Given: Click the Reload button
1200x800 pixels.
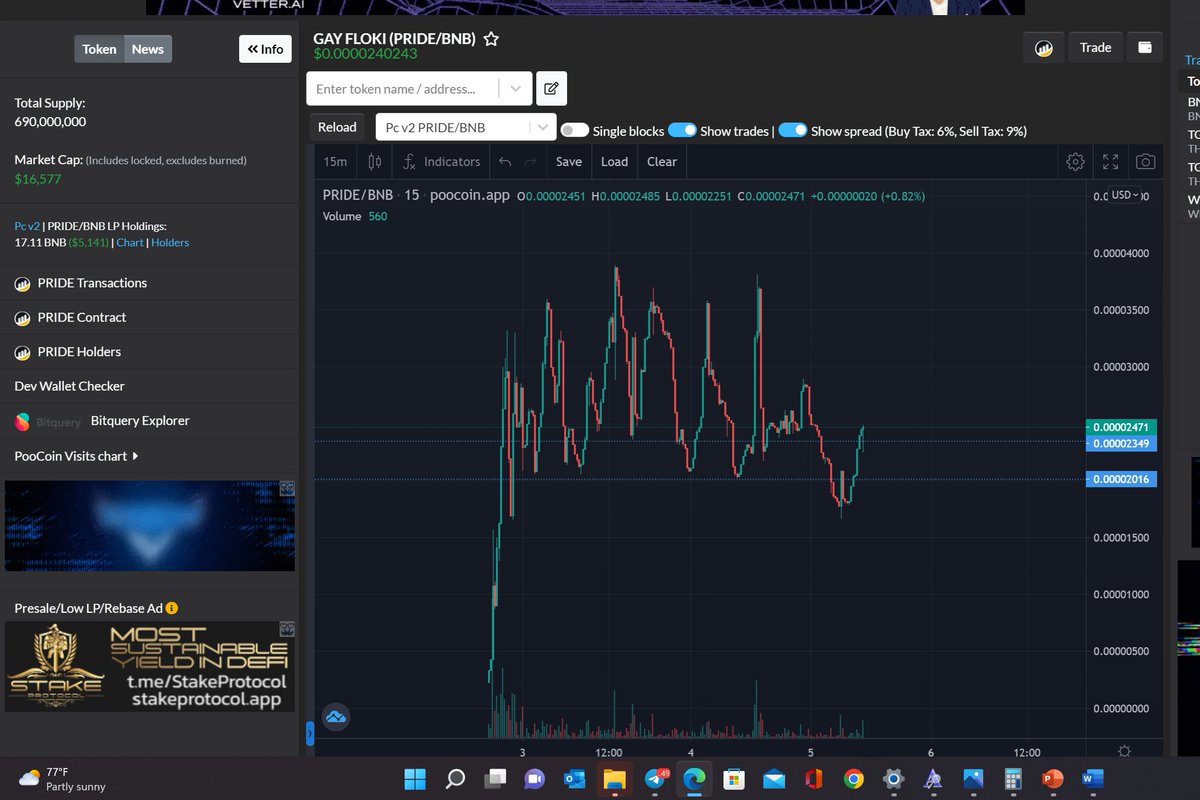Looking at the screenshot, I should point(337,127).
